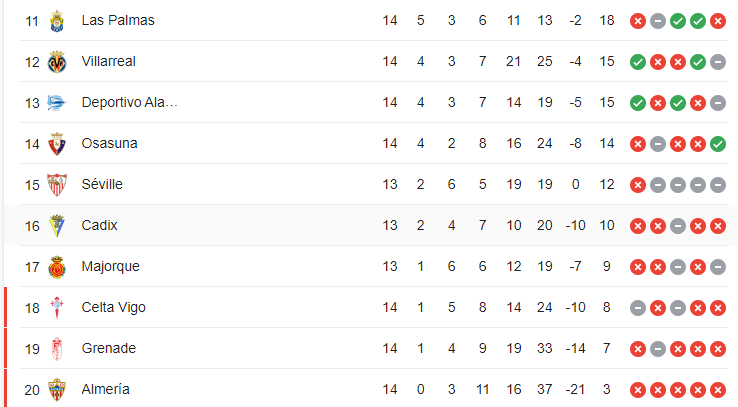The image size is (738, 407).
Task: Open the Villarreal team link
Action: click(x=108, y=61)
